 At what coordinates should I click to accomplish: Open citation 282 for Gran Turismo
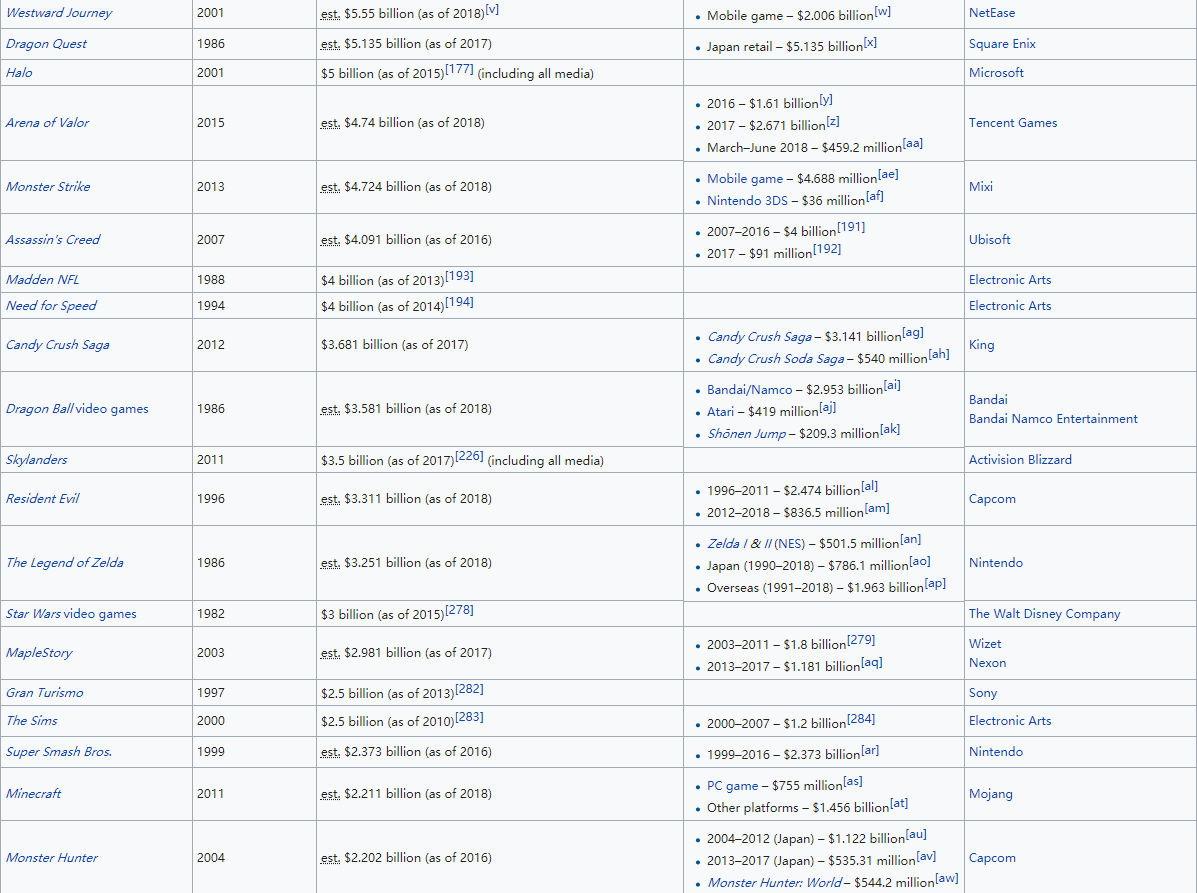tap(469, 690)
